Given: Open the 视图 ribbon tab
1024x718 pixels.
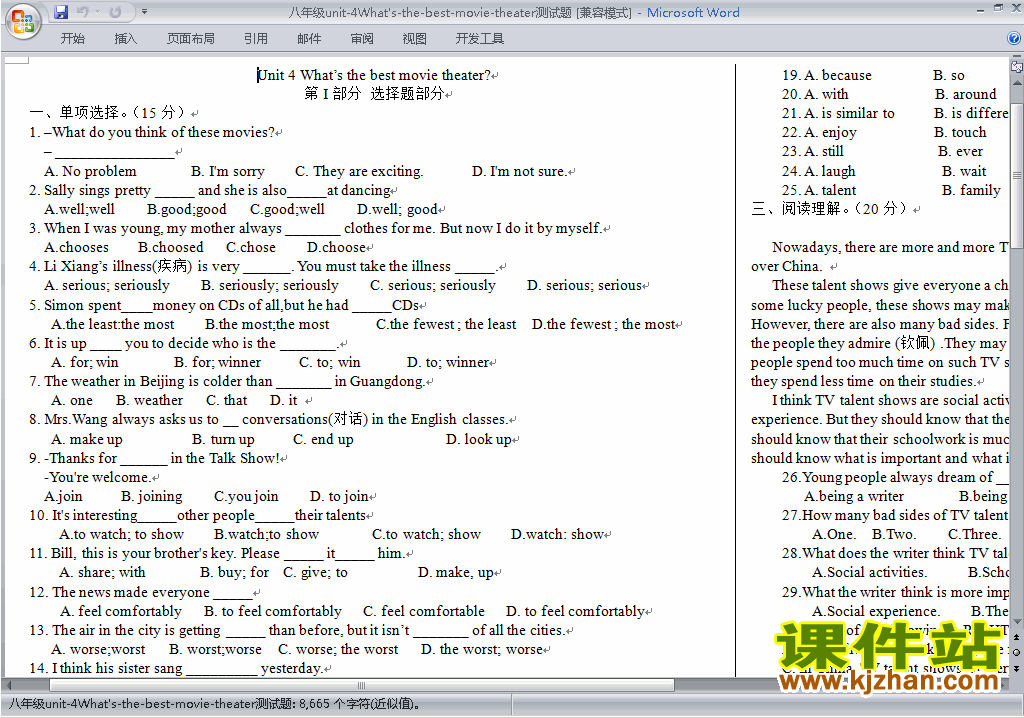Looking at the screenshot, I should (x=415, y=39).
